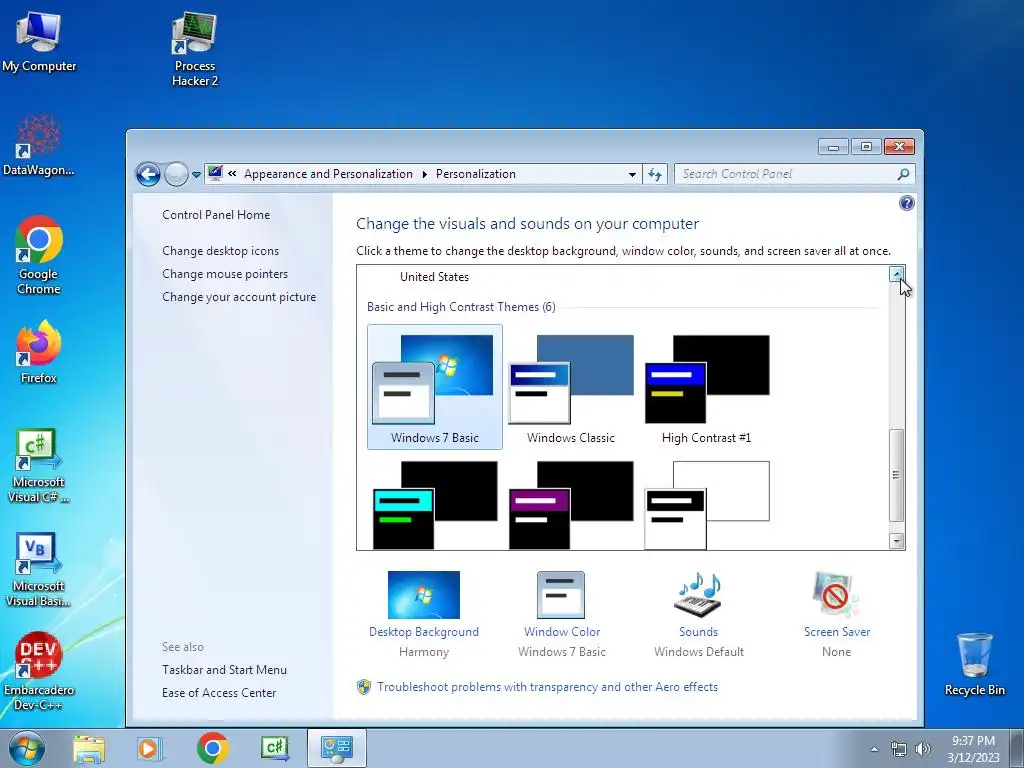1024x768 pixels.
Task: Click the volume speaker tray icon
Action: [x=923, y=749]
